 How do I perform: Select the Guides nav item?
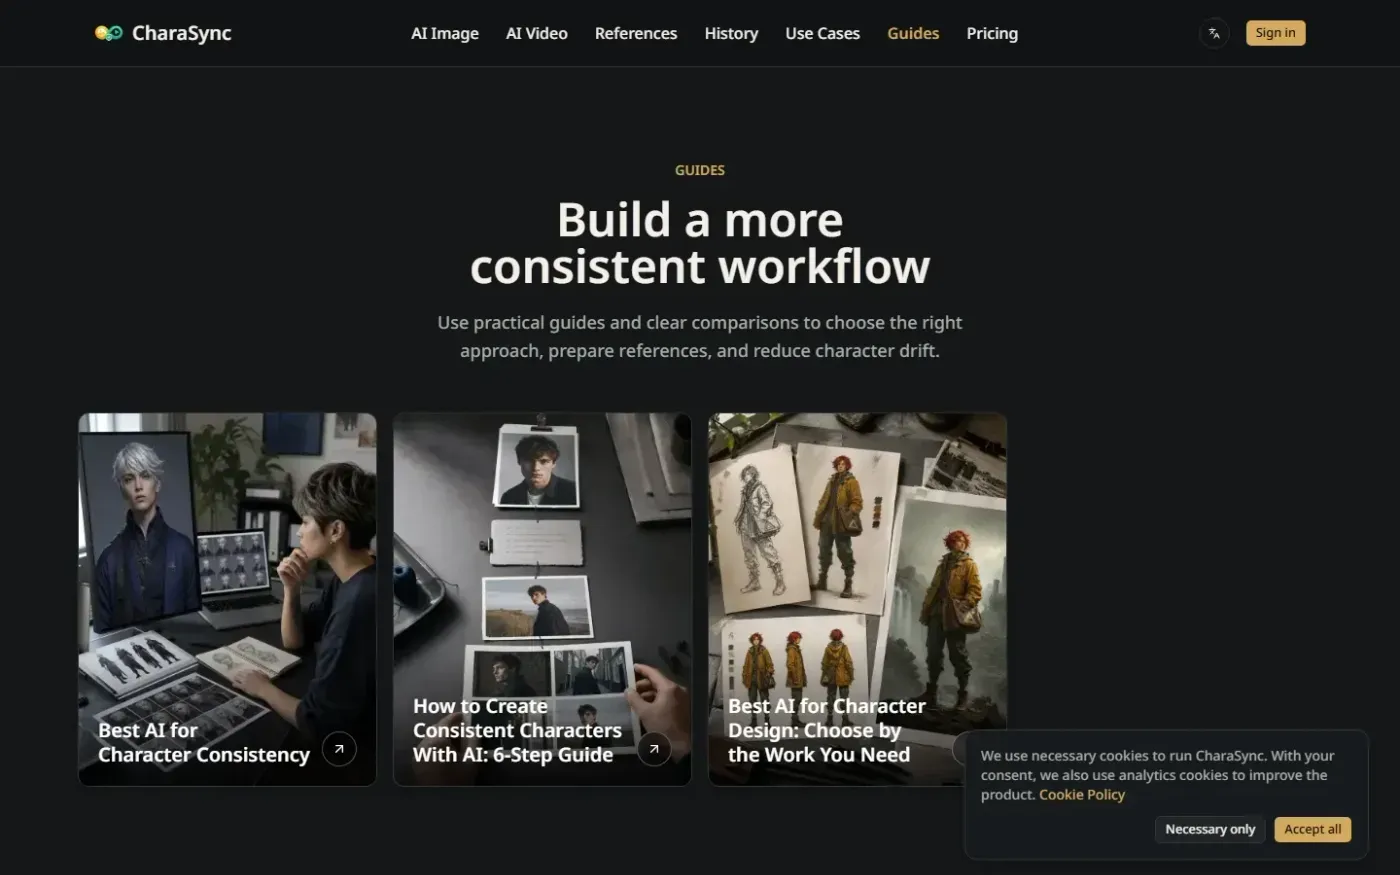(913, 33)
